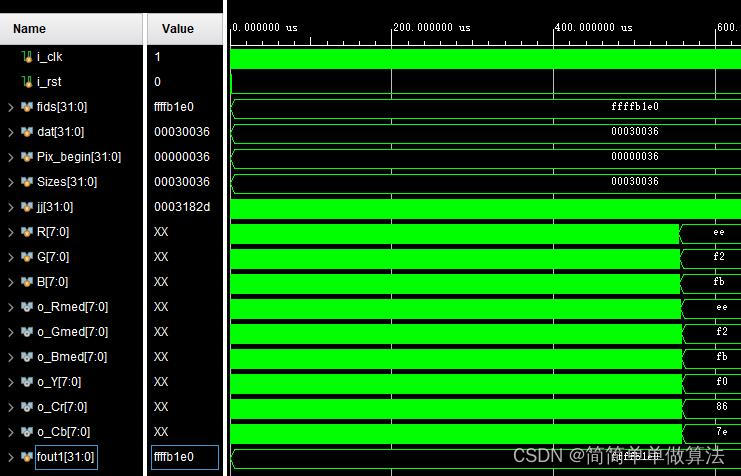Image resolution: width=741 pixels, height=476 pixels.
Task: Click the o_Bmed bus icon
Action: coord(27,358)
